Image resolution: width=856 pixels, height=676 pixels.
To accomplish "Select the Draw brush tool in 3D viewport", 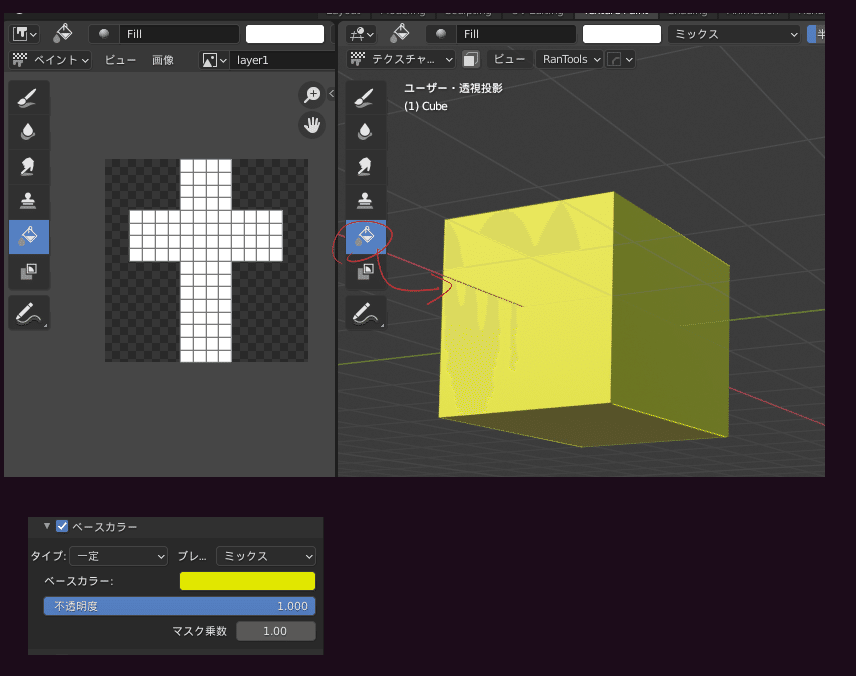I will pyautogui.click(x=365, y=98).
